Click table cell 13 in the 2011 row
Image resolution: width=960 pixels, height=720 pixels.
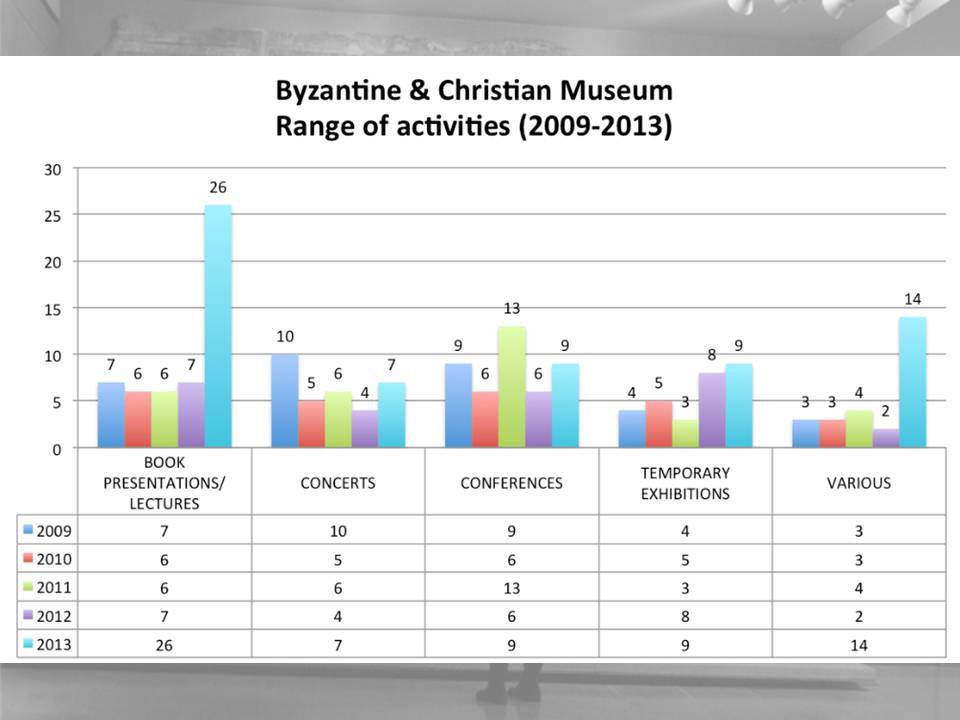(511, 588)
